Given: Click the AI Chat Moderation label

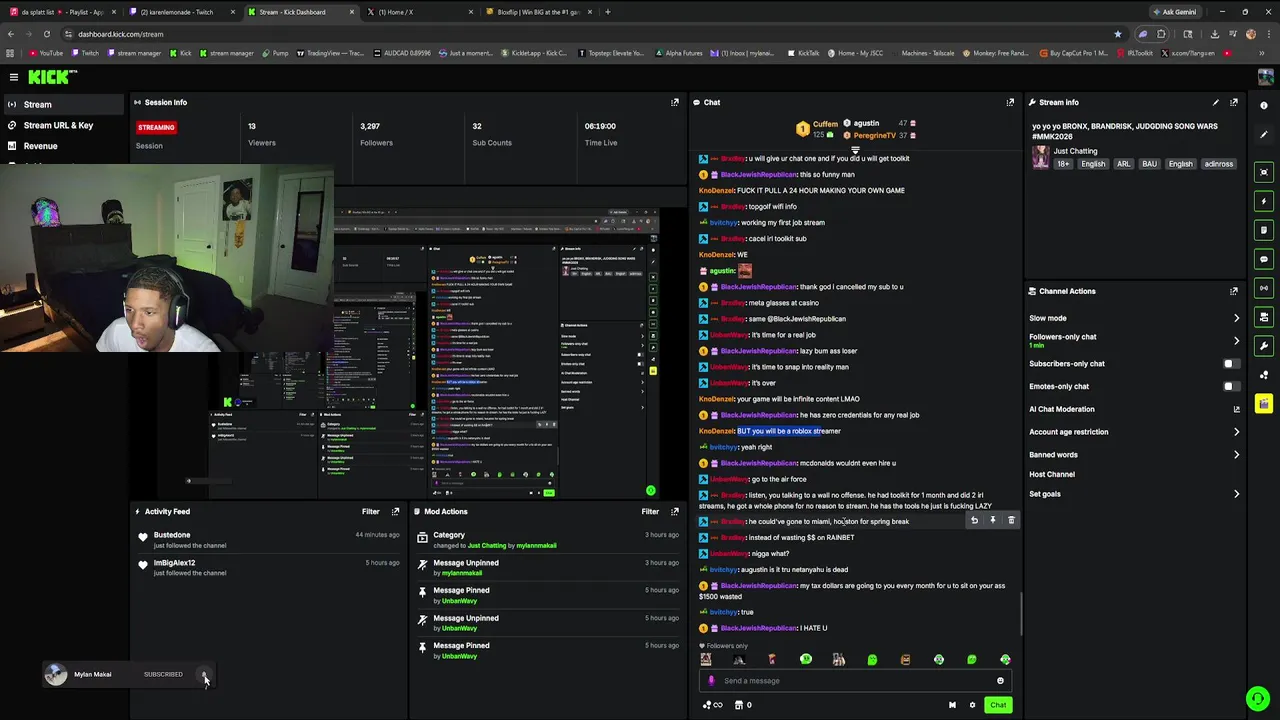Looking at the screenshot, I should [1062, 409].
